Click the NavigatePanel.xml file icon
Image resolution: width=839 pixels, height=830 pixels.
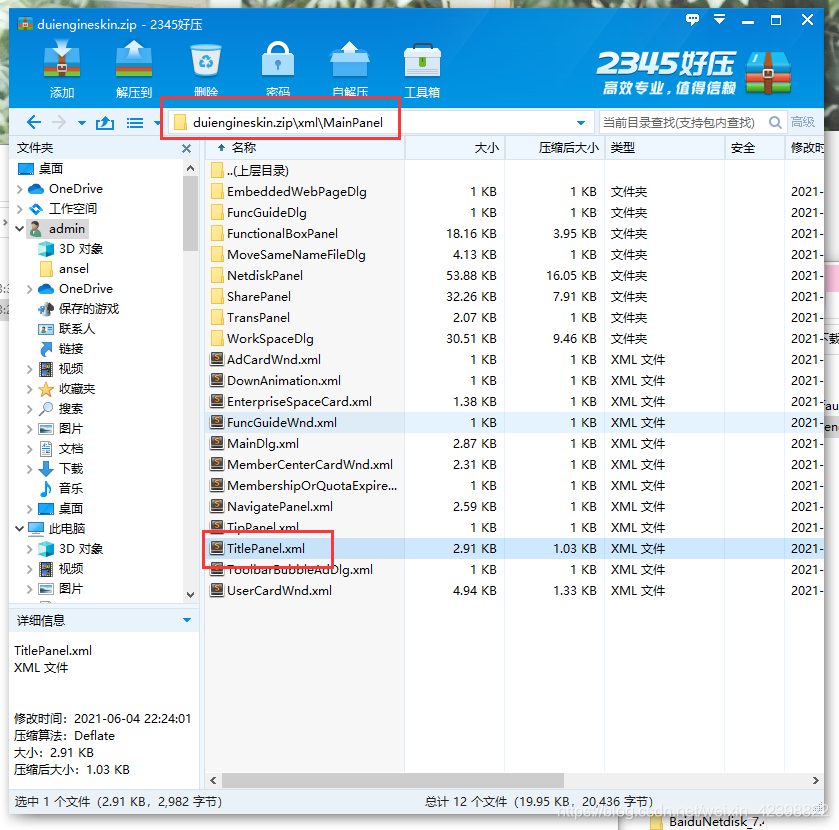click(217, 506)
